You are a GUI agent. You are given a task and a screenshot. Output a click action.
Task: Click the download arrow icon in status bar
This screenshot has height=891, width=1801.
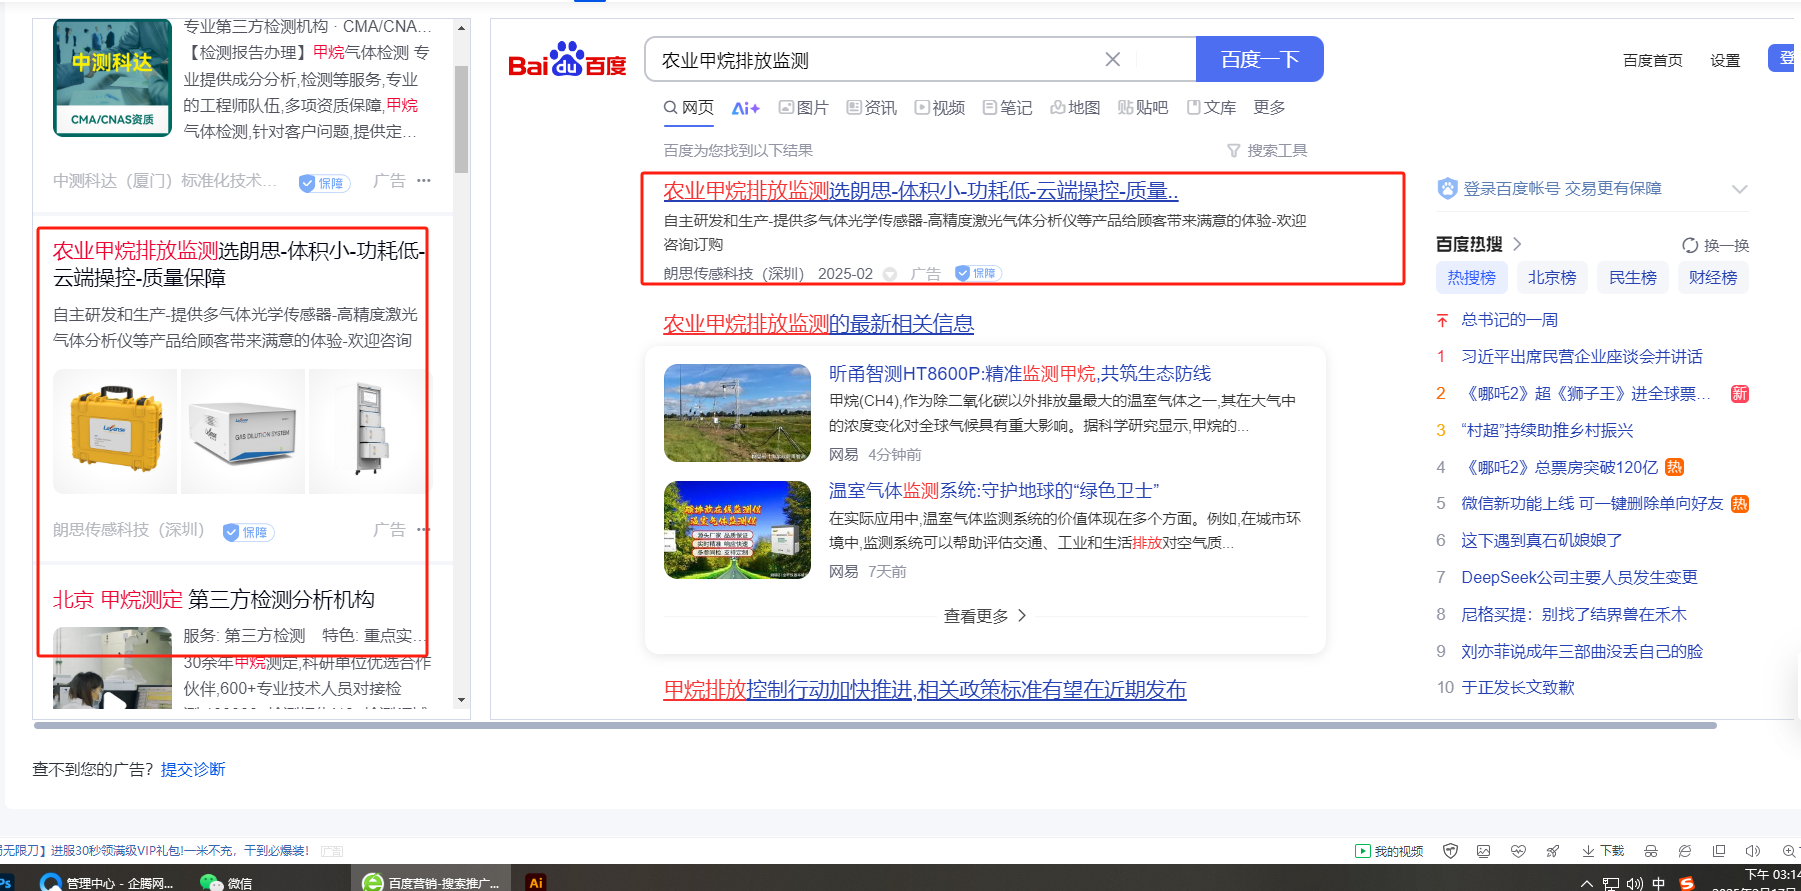pos(1588,851)
